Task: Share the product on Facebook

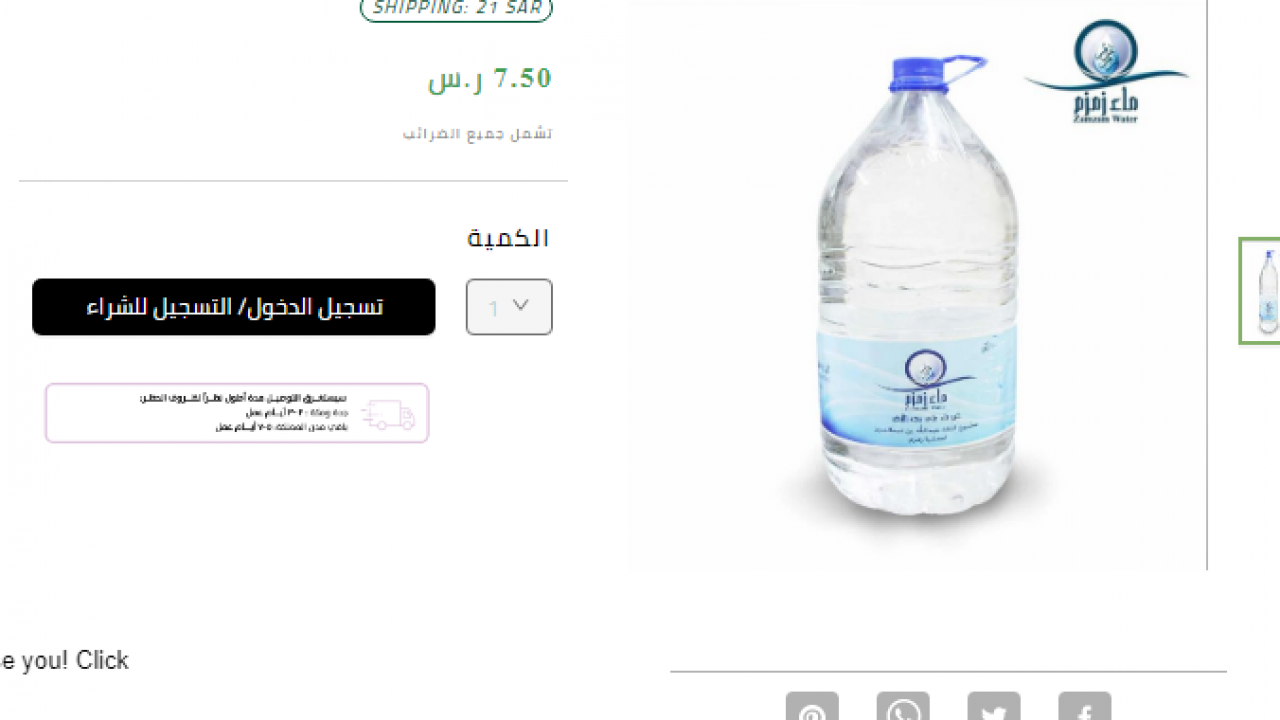Action: [1085, 706]
